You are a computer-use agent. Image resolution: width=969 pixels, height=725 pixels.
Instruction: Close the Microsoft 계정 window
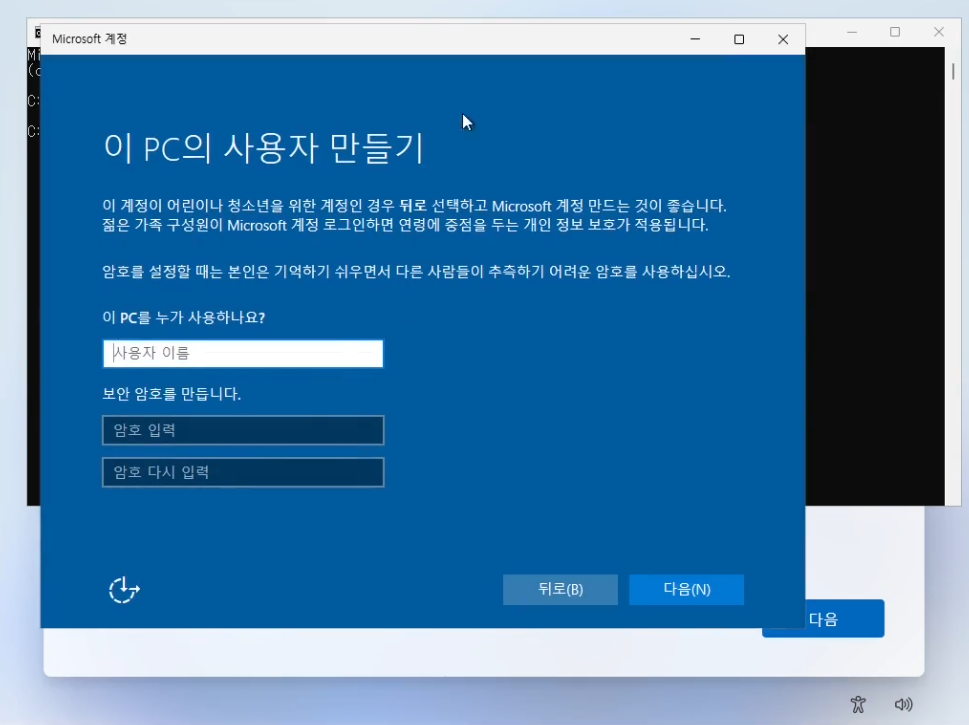point(783,39)
